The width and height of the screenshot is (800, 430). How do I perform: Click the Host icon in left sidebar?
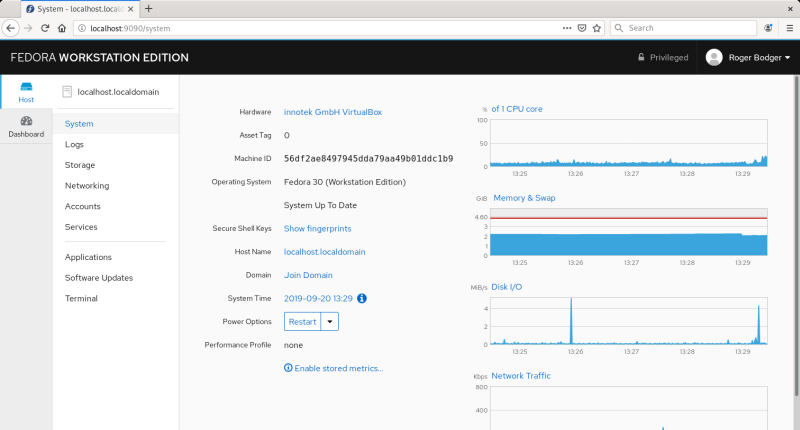click(26, 92)
